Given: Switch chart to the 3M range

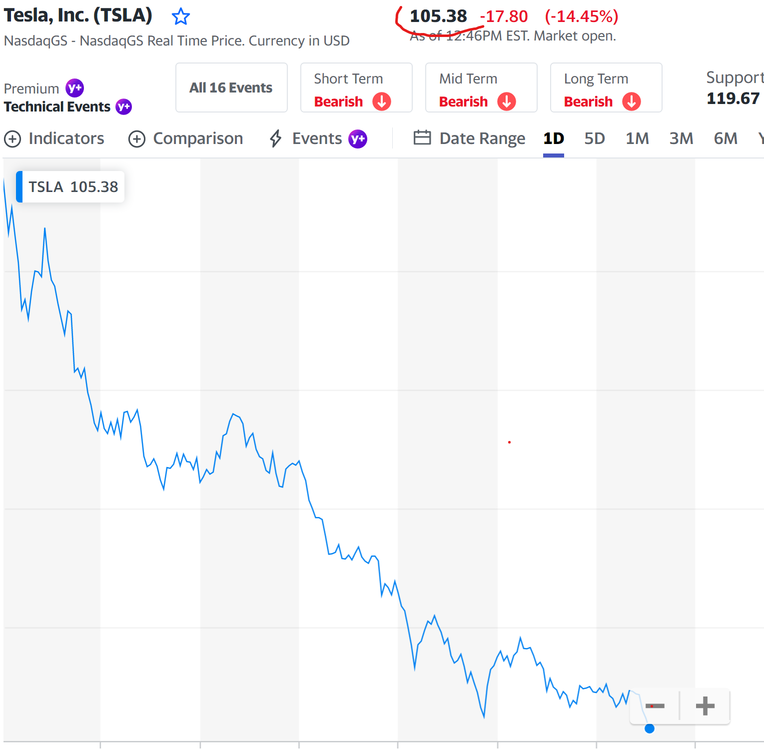Looking at the screenshot, I should pos(681,139).
